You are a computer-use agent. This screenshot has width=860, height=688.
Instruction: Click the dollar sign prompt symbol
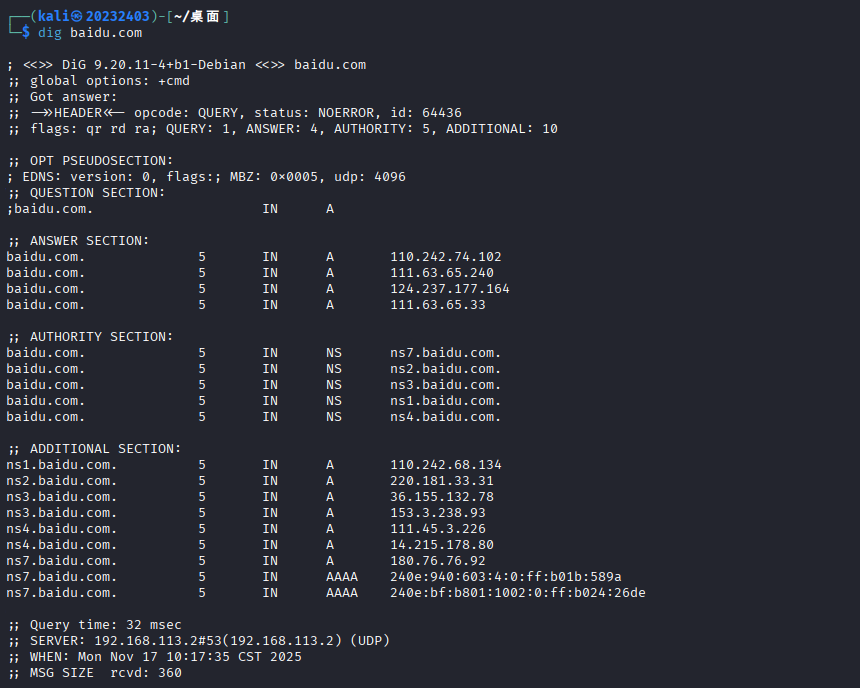[26, 32]
